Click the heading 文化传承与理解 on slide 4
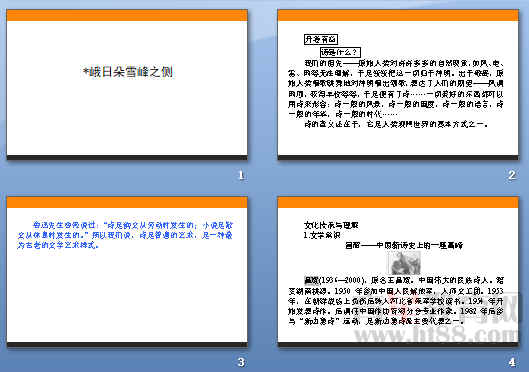529x372 pixels. [x=331, y=225]
